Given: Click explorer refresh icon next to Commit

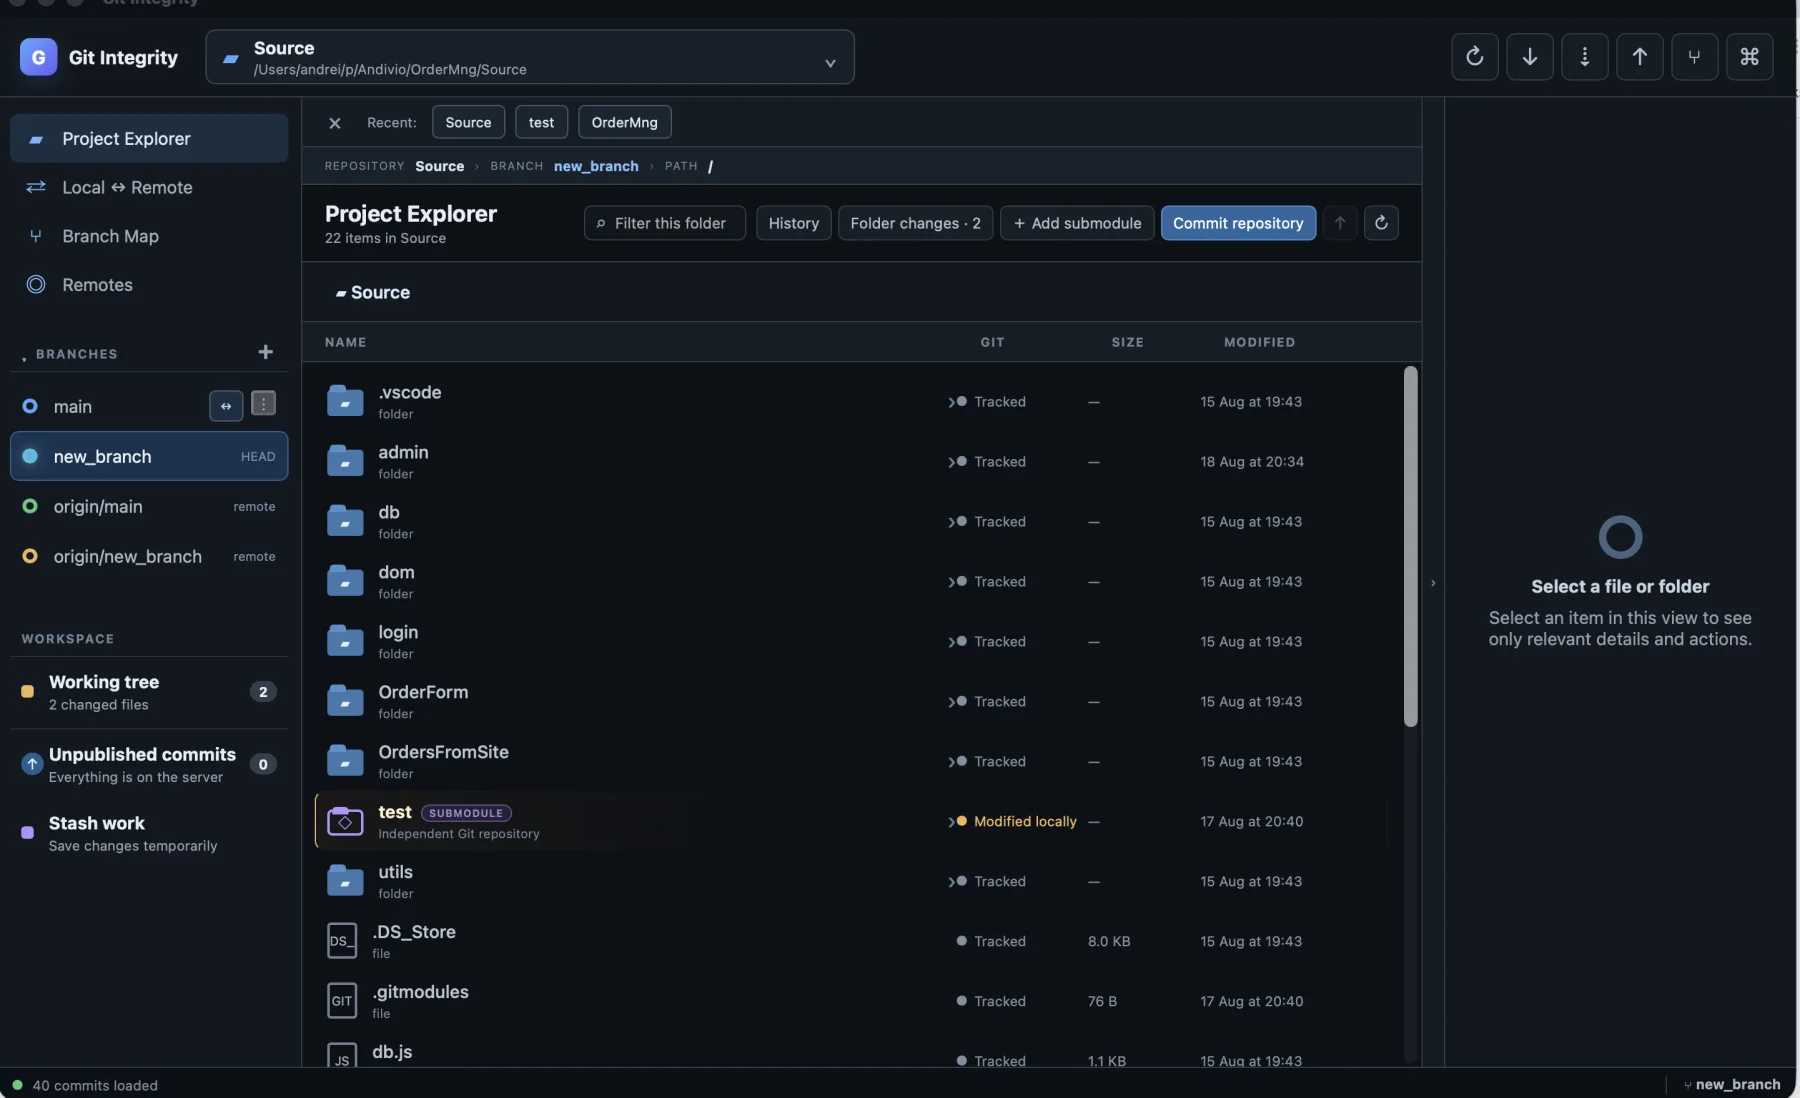Looking at the screenshot, I should pyautogui.click(x=1381, y=223).
